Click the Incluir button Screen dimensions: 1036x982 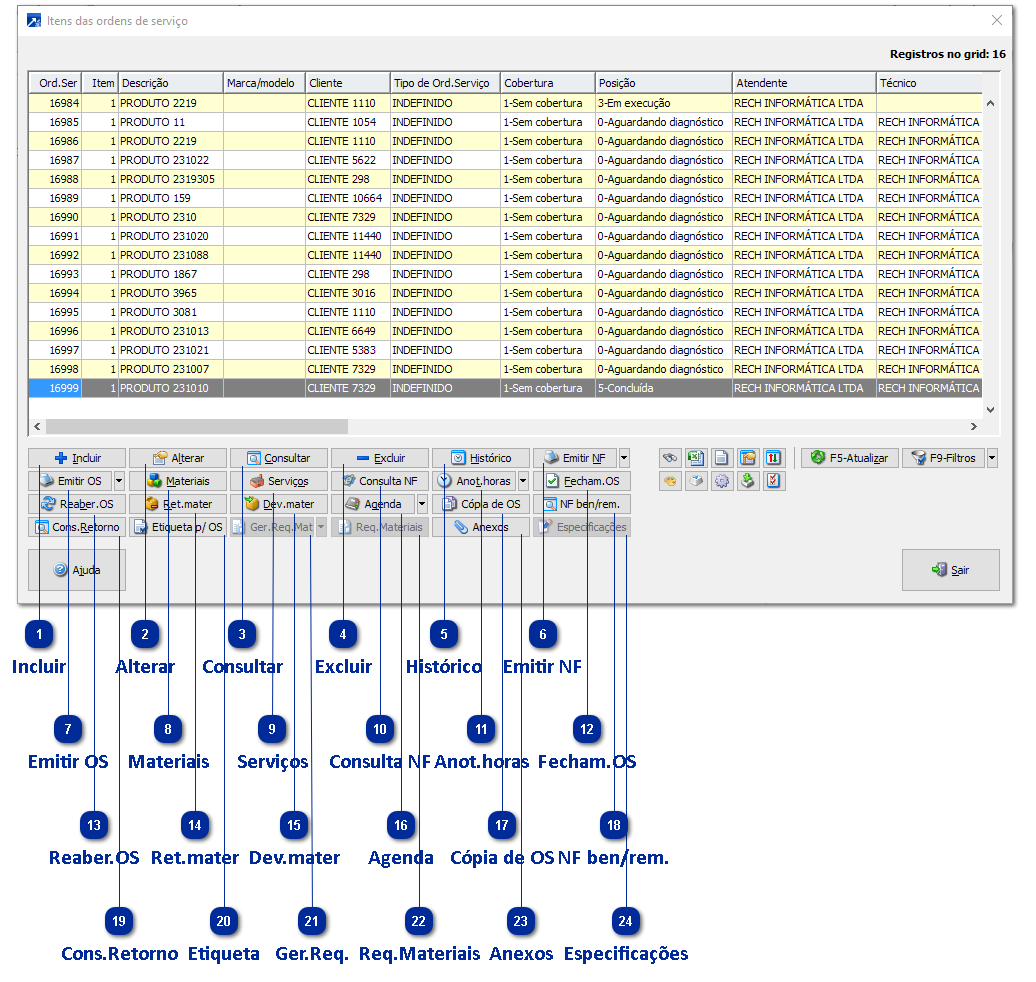click(77, 458)
